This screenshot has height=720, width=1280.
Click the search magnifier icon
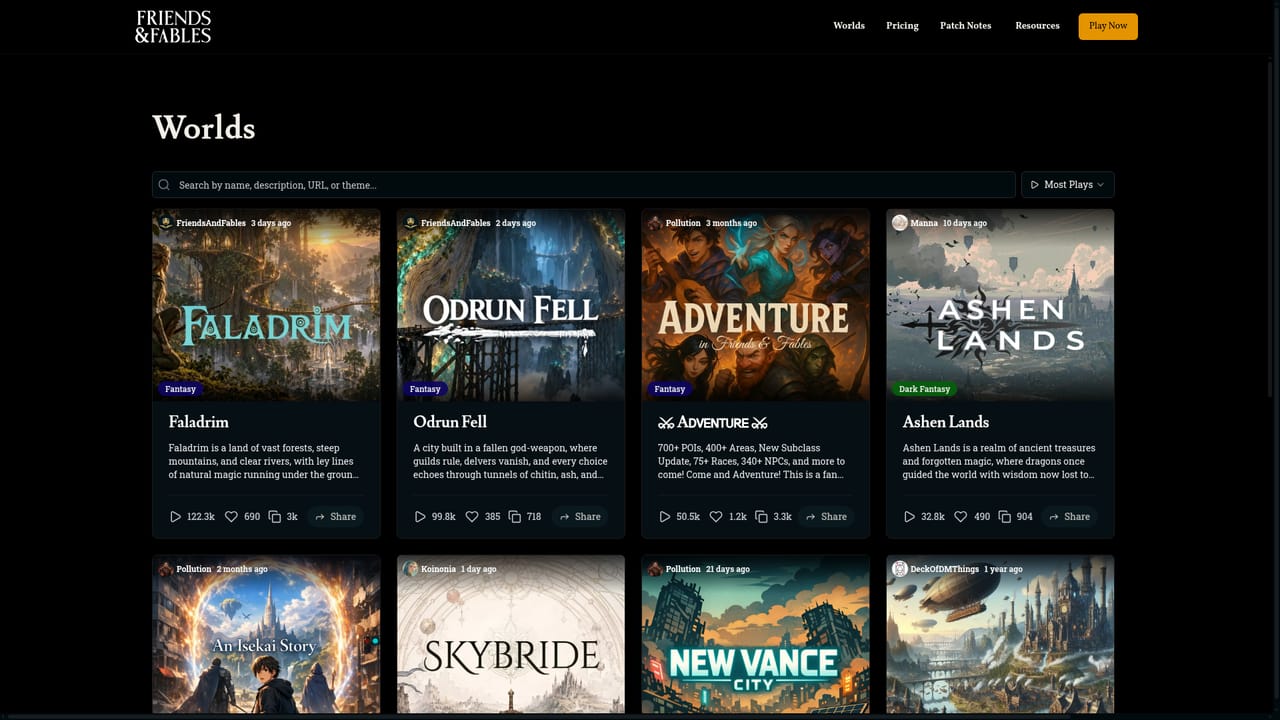point(165,185)
